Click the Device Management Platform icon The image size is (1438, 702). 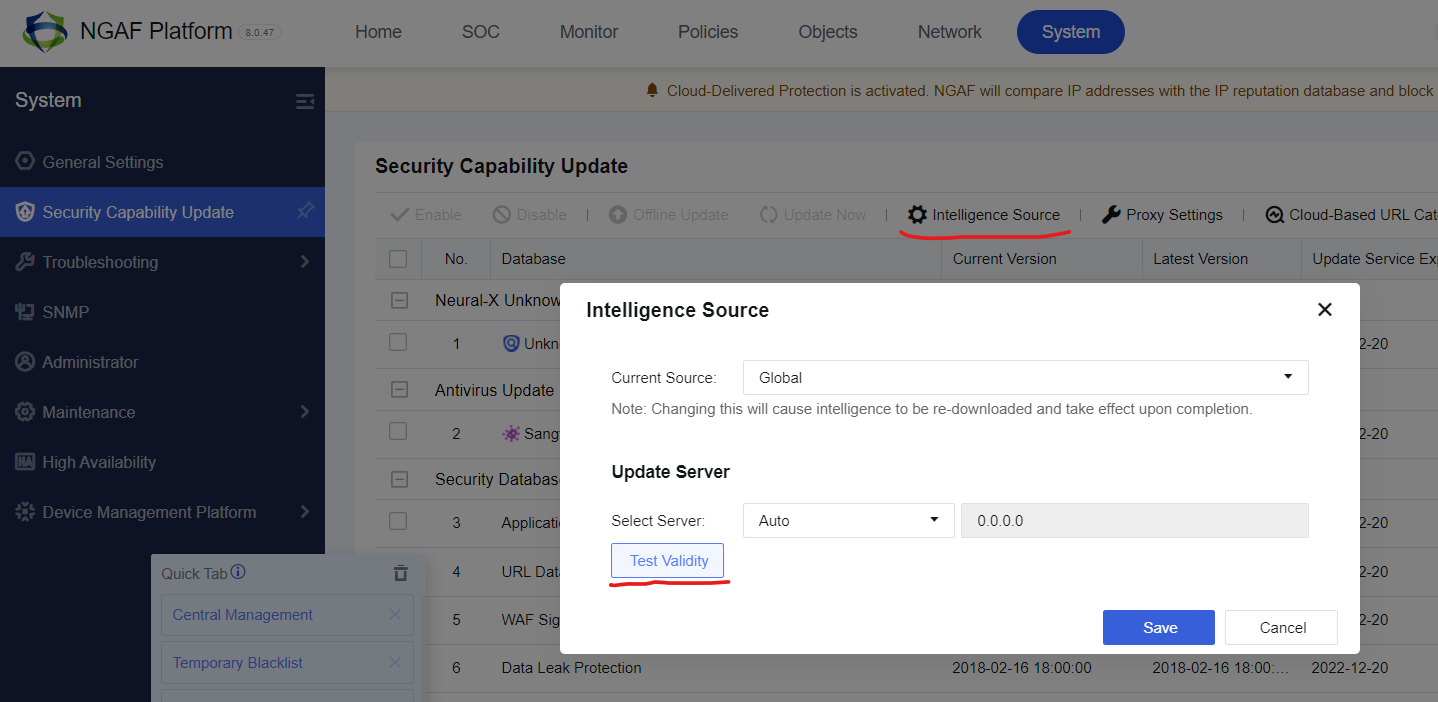[x=25, y=512]
